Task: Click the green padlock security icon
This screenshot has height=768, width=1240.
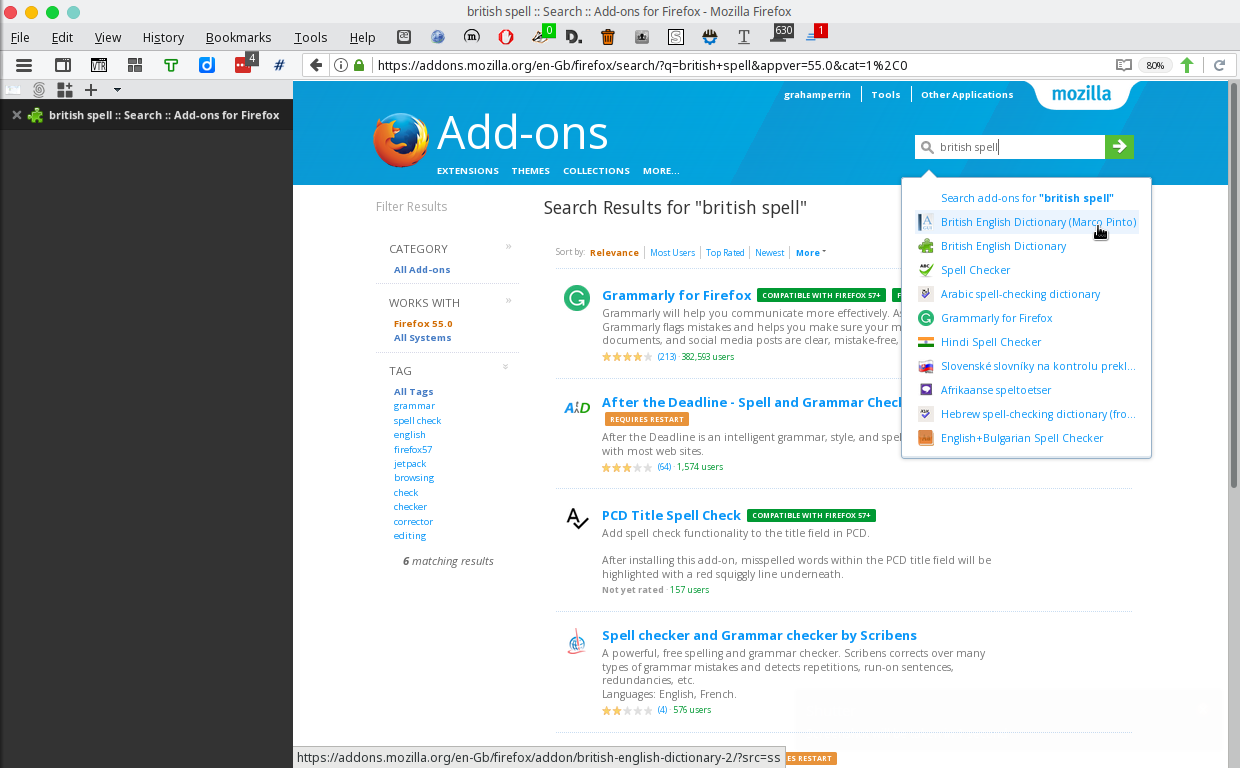Action: [359, 65]
